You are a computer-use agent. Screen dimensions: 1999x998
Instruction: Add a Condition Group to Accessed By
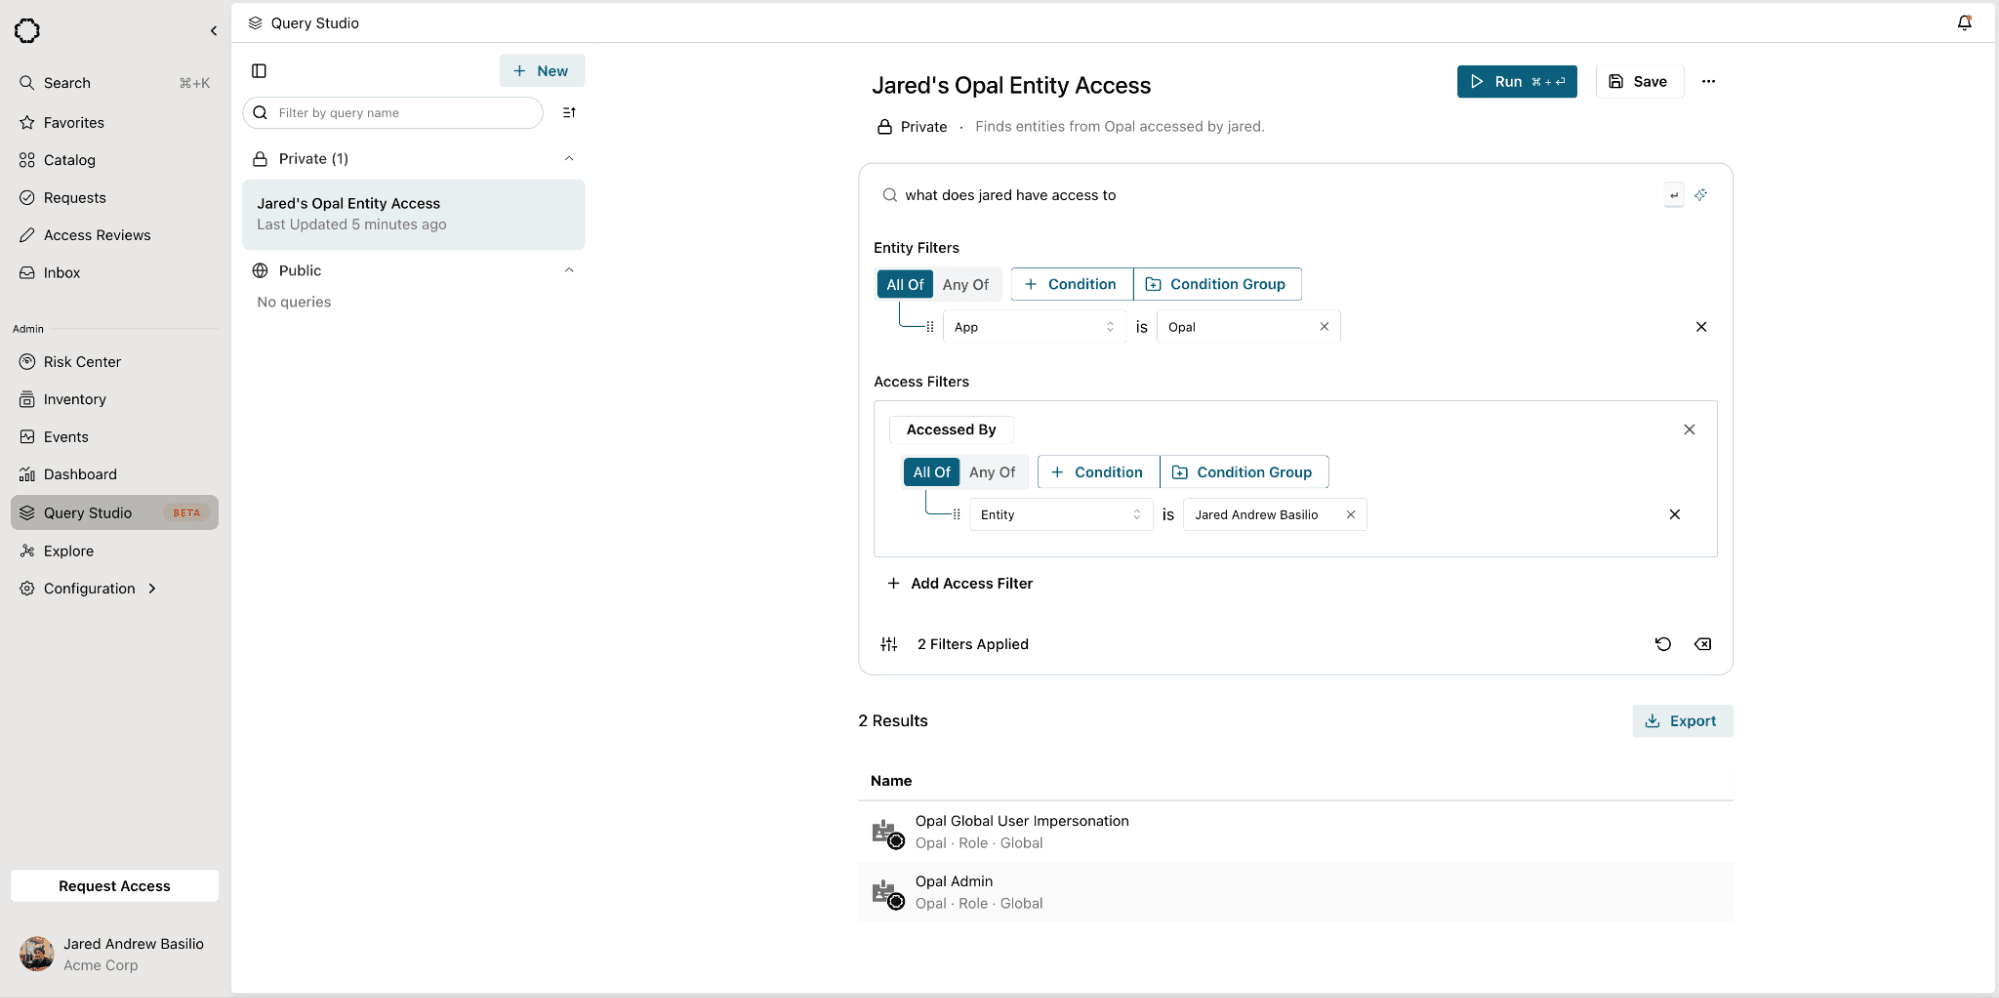[x=1244, y=472]
